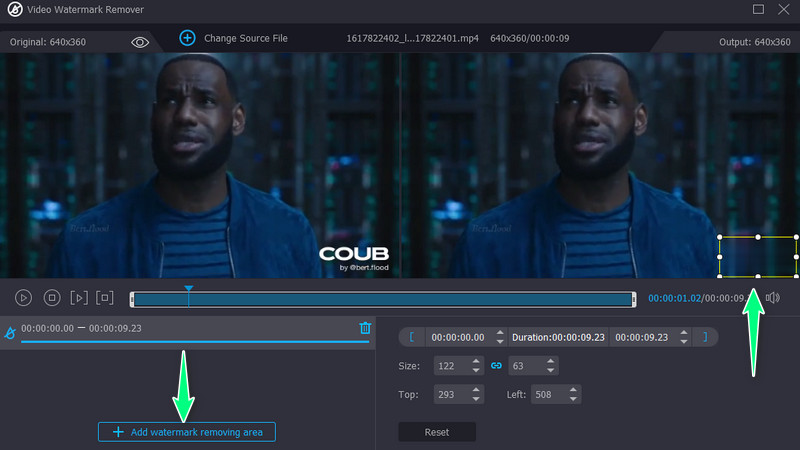Click the timeline playhead marker

(x=188, y=290)
